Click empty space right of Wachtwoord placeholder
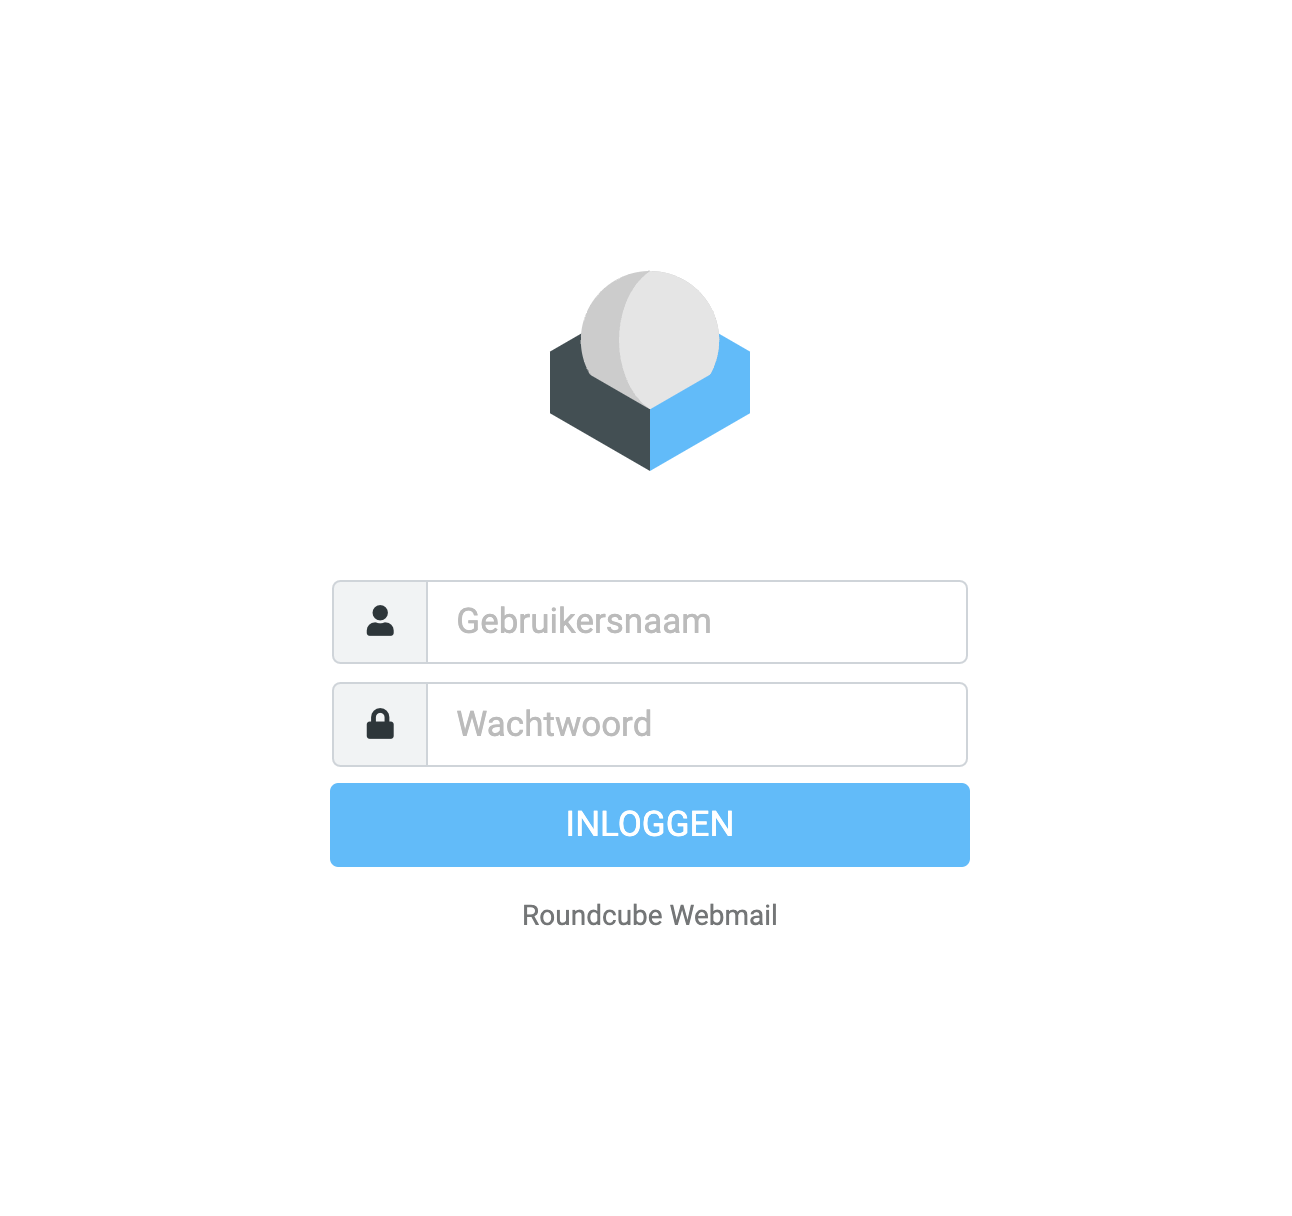This screenshot has width=1292, height=1216. [x=808, y=725]
